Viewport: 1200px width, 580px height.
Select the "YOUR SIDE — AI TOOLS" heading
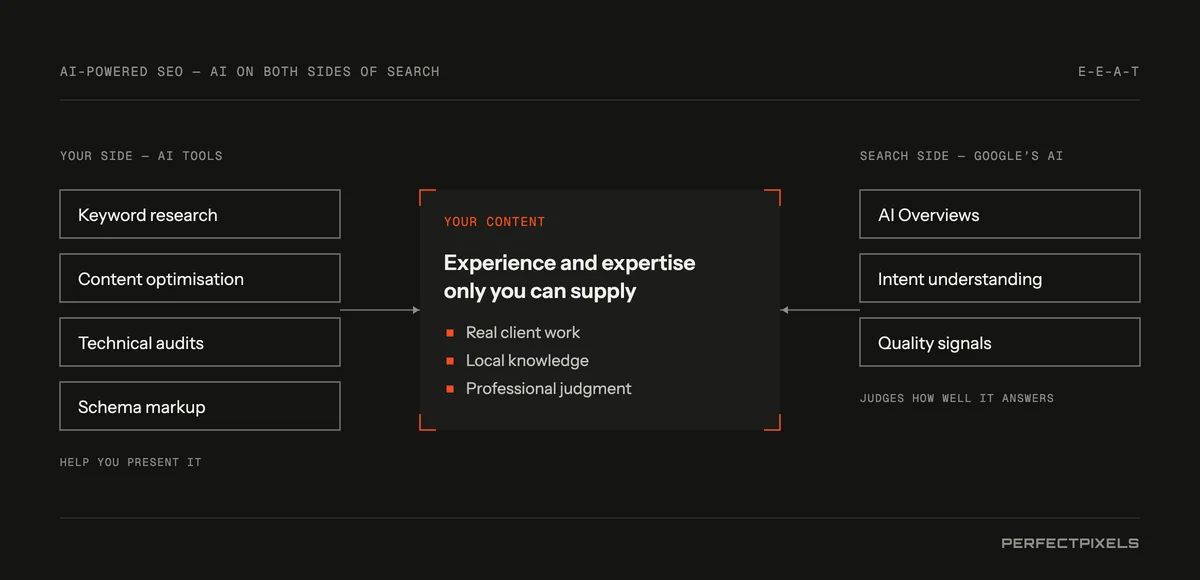pyautogui.click(x=141, y=156)
